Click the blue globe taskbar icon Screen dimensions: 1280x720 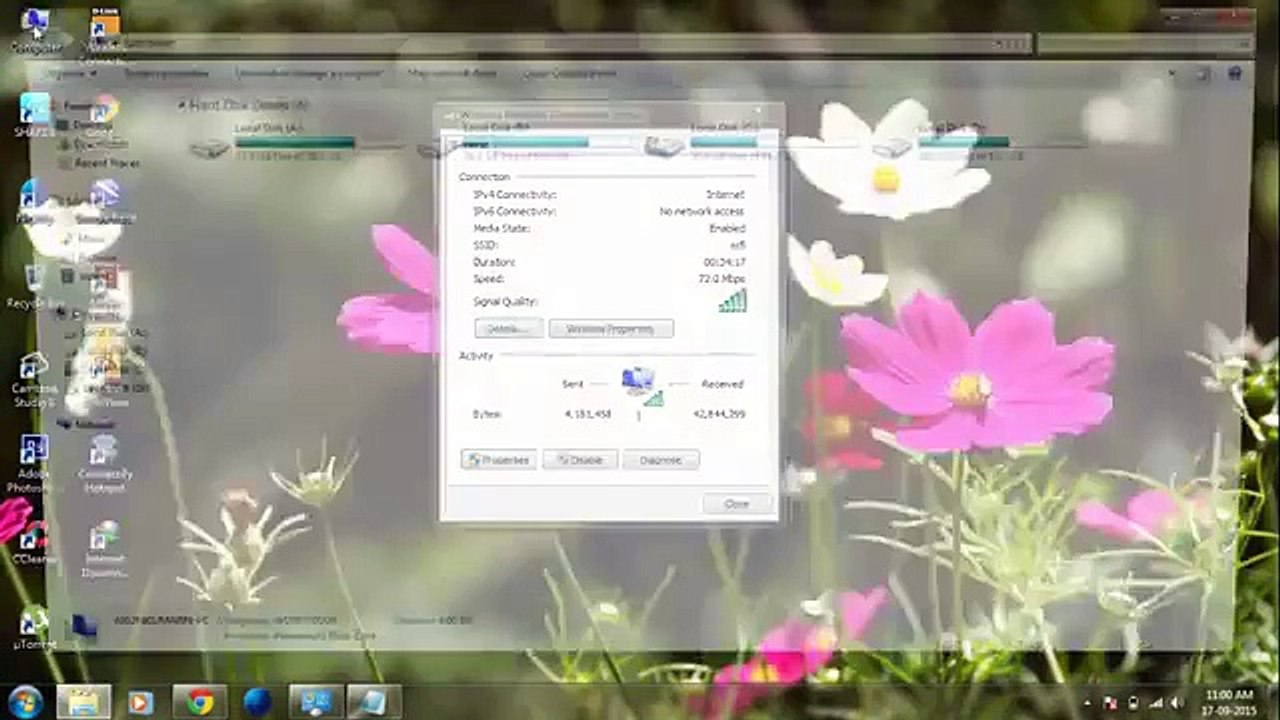point(258,702)
